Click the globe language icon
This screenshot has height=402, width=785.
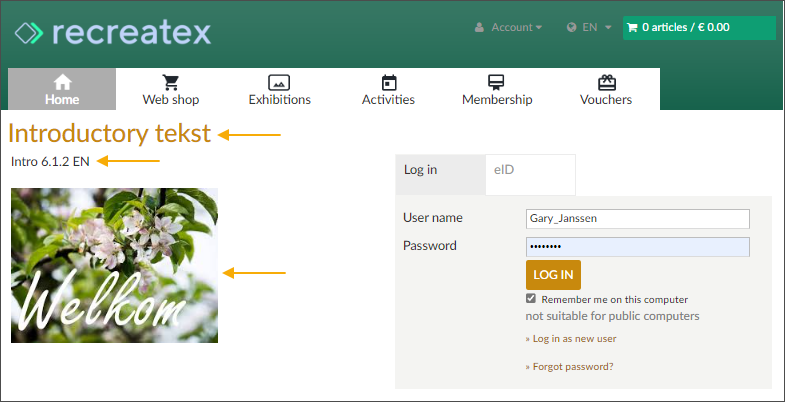click(x=572, y=28)
